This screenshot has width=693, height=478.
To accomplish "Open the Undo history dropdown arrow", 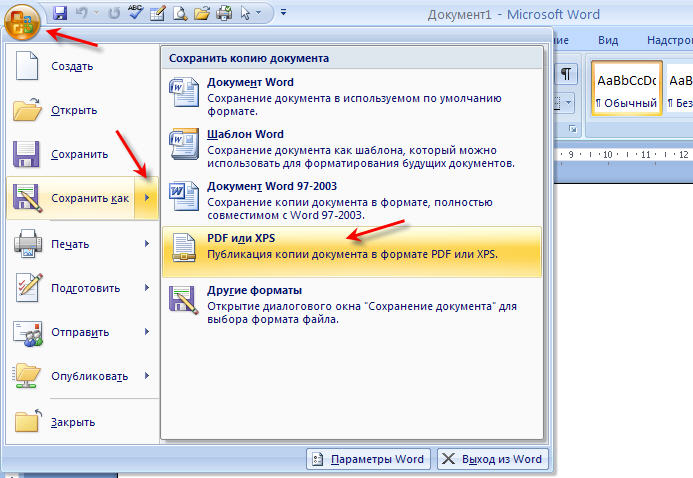I will [96, 13].
